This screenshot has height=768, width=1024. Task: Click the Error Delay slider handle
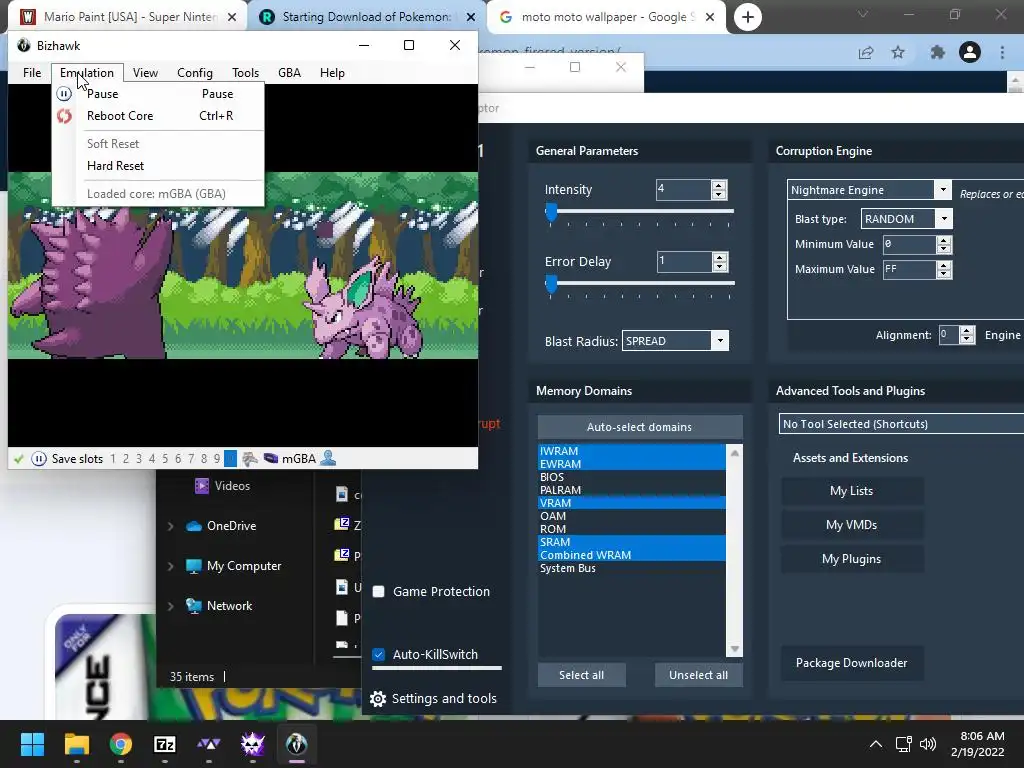point(551,284)
